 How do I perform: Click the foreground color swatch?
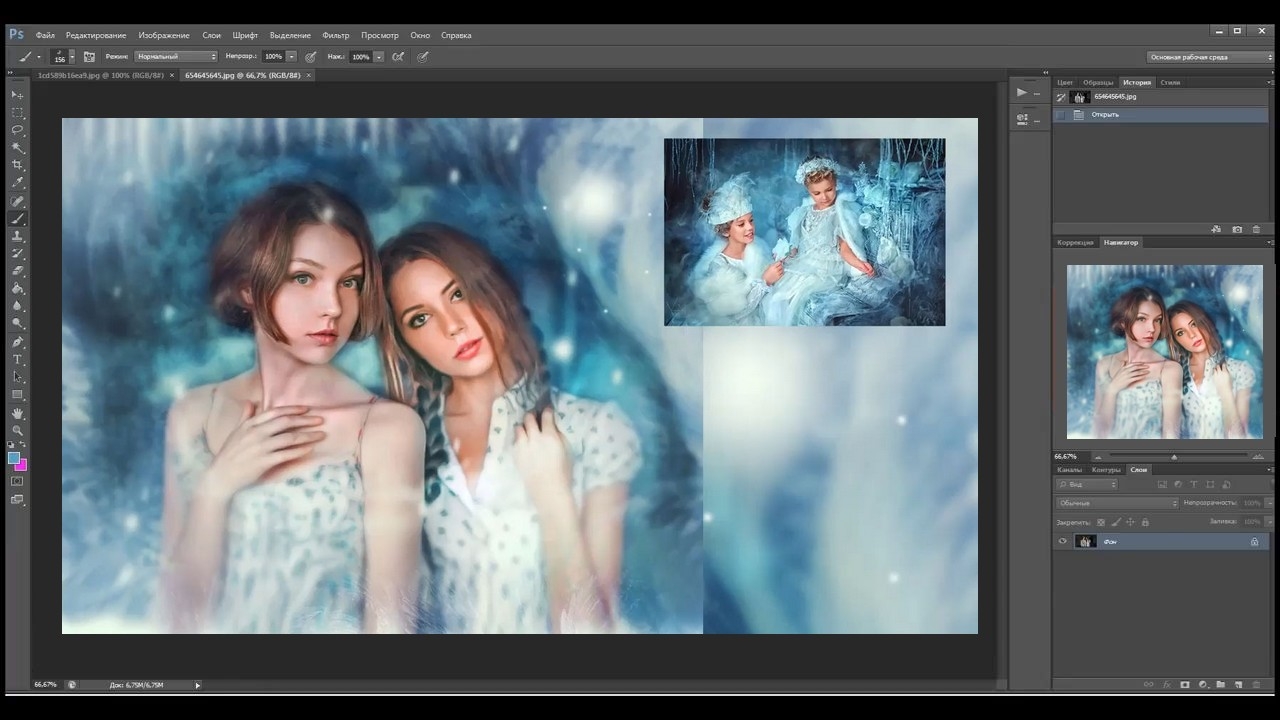click(14, 458)
